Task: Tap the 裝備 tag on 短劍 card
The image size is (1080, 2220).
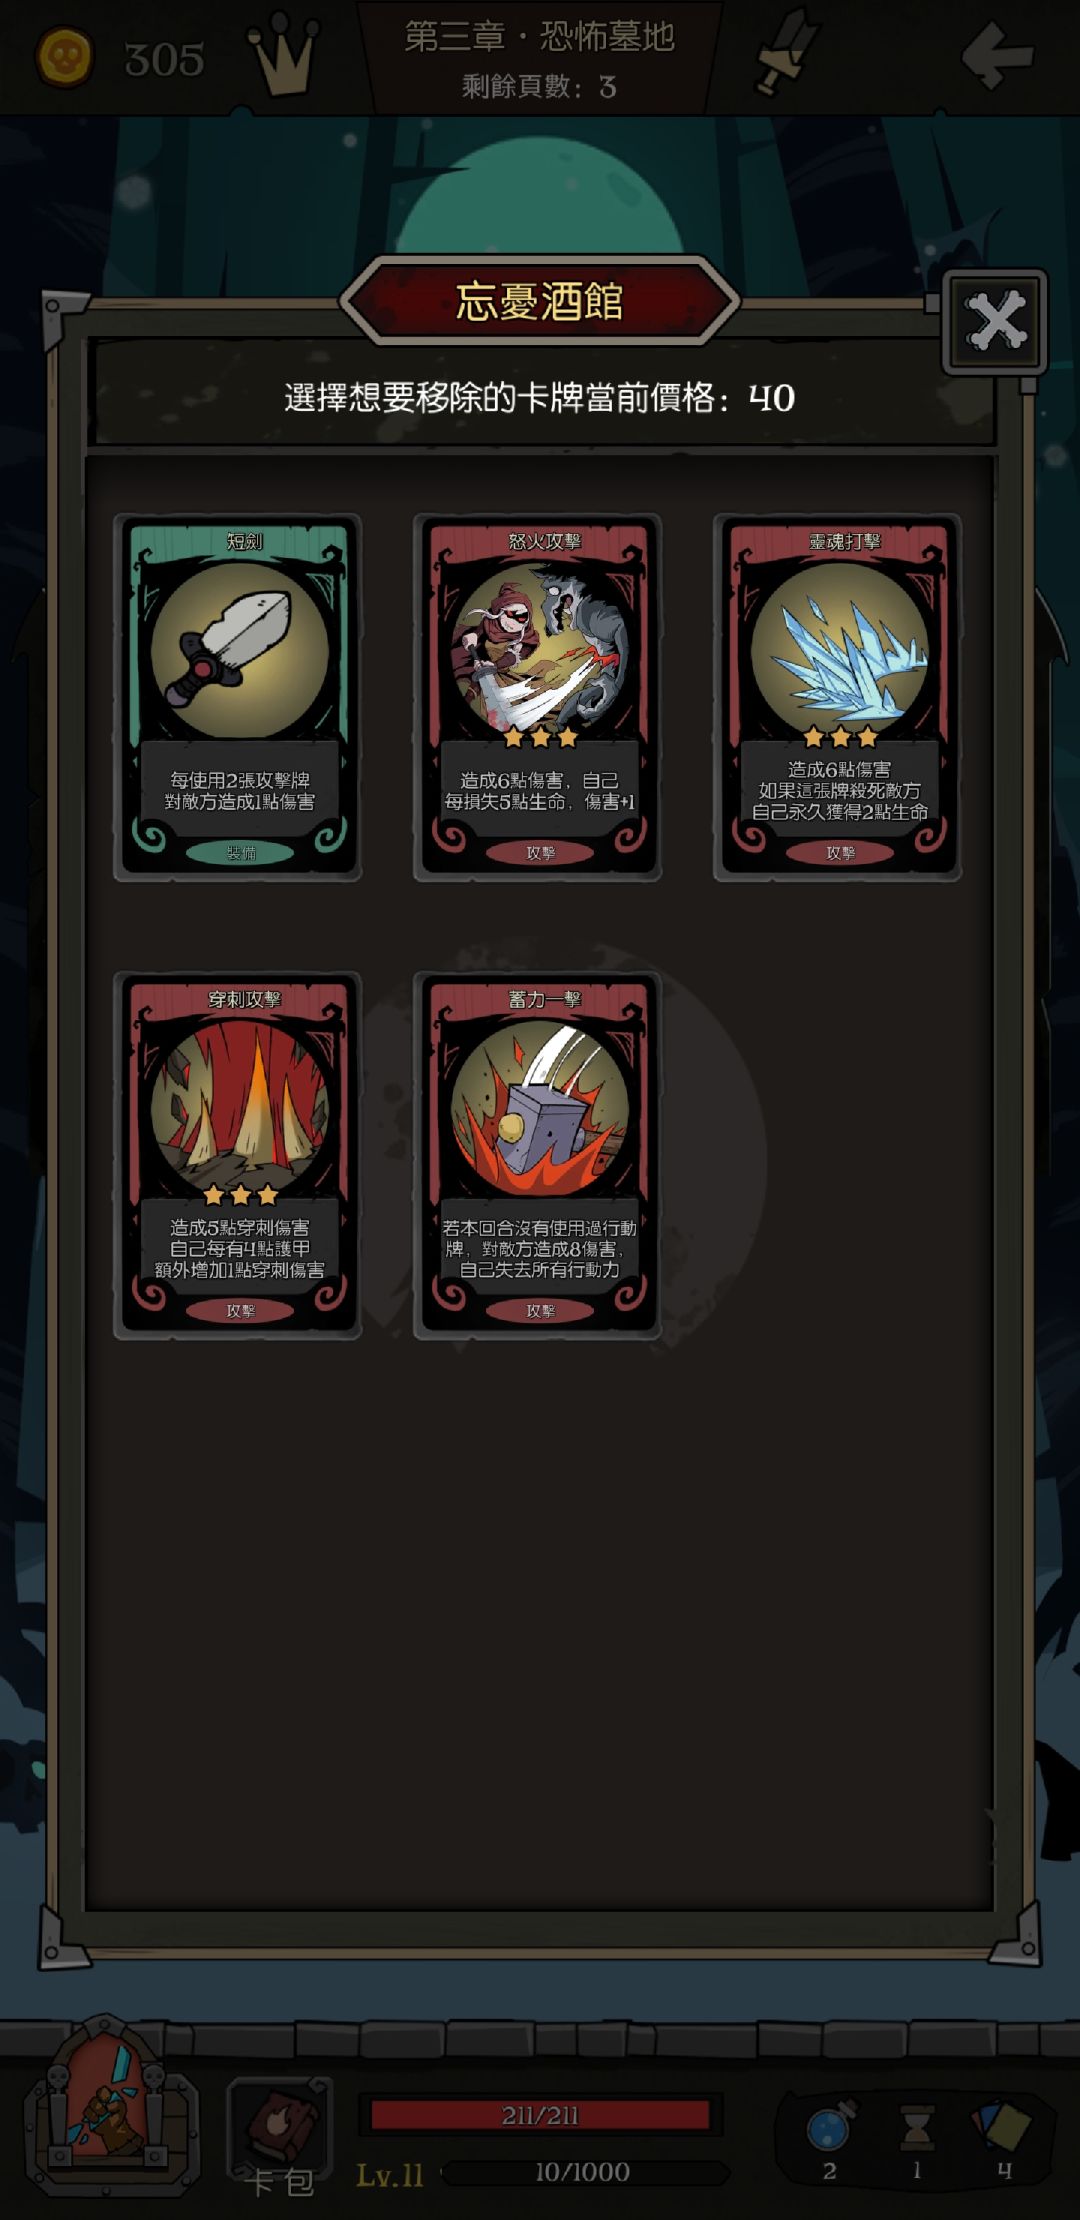Action: 240,853
